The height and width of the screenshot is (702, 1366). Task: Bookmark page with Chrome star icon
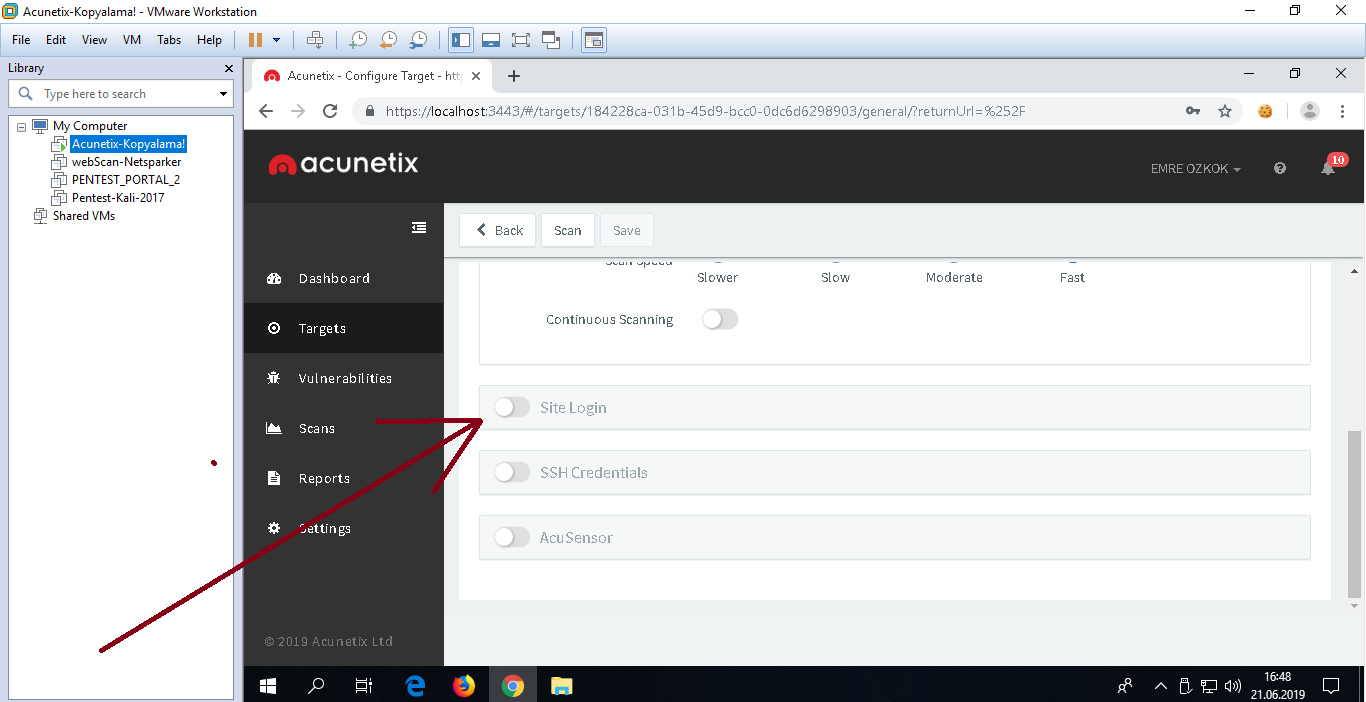coord(1225,111)
